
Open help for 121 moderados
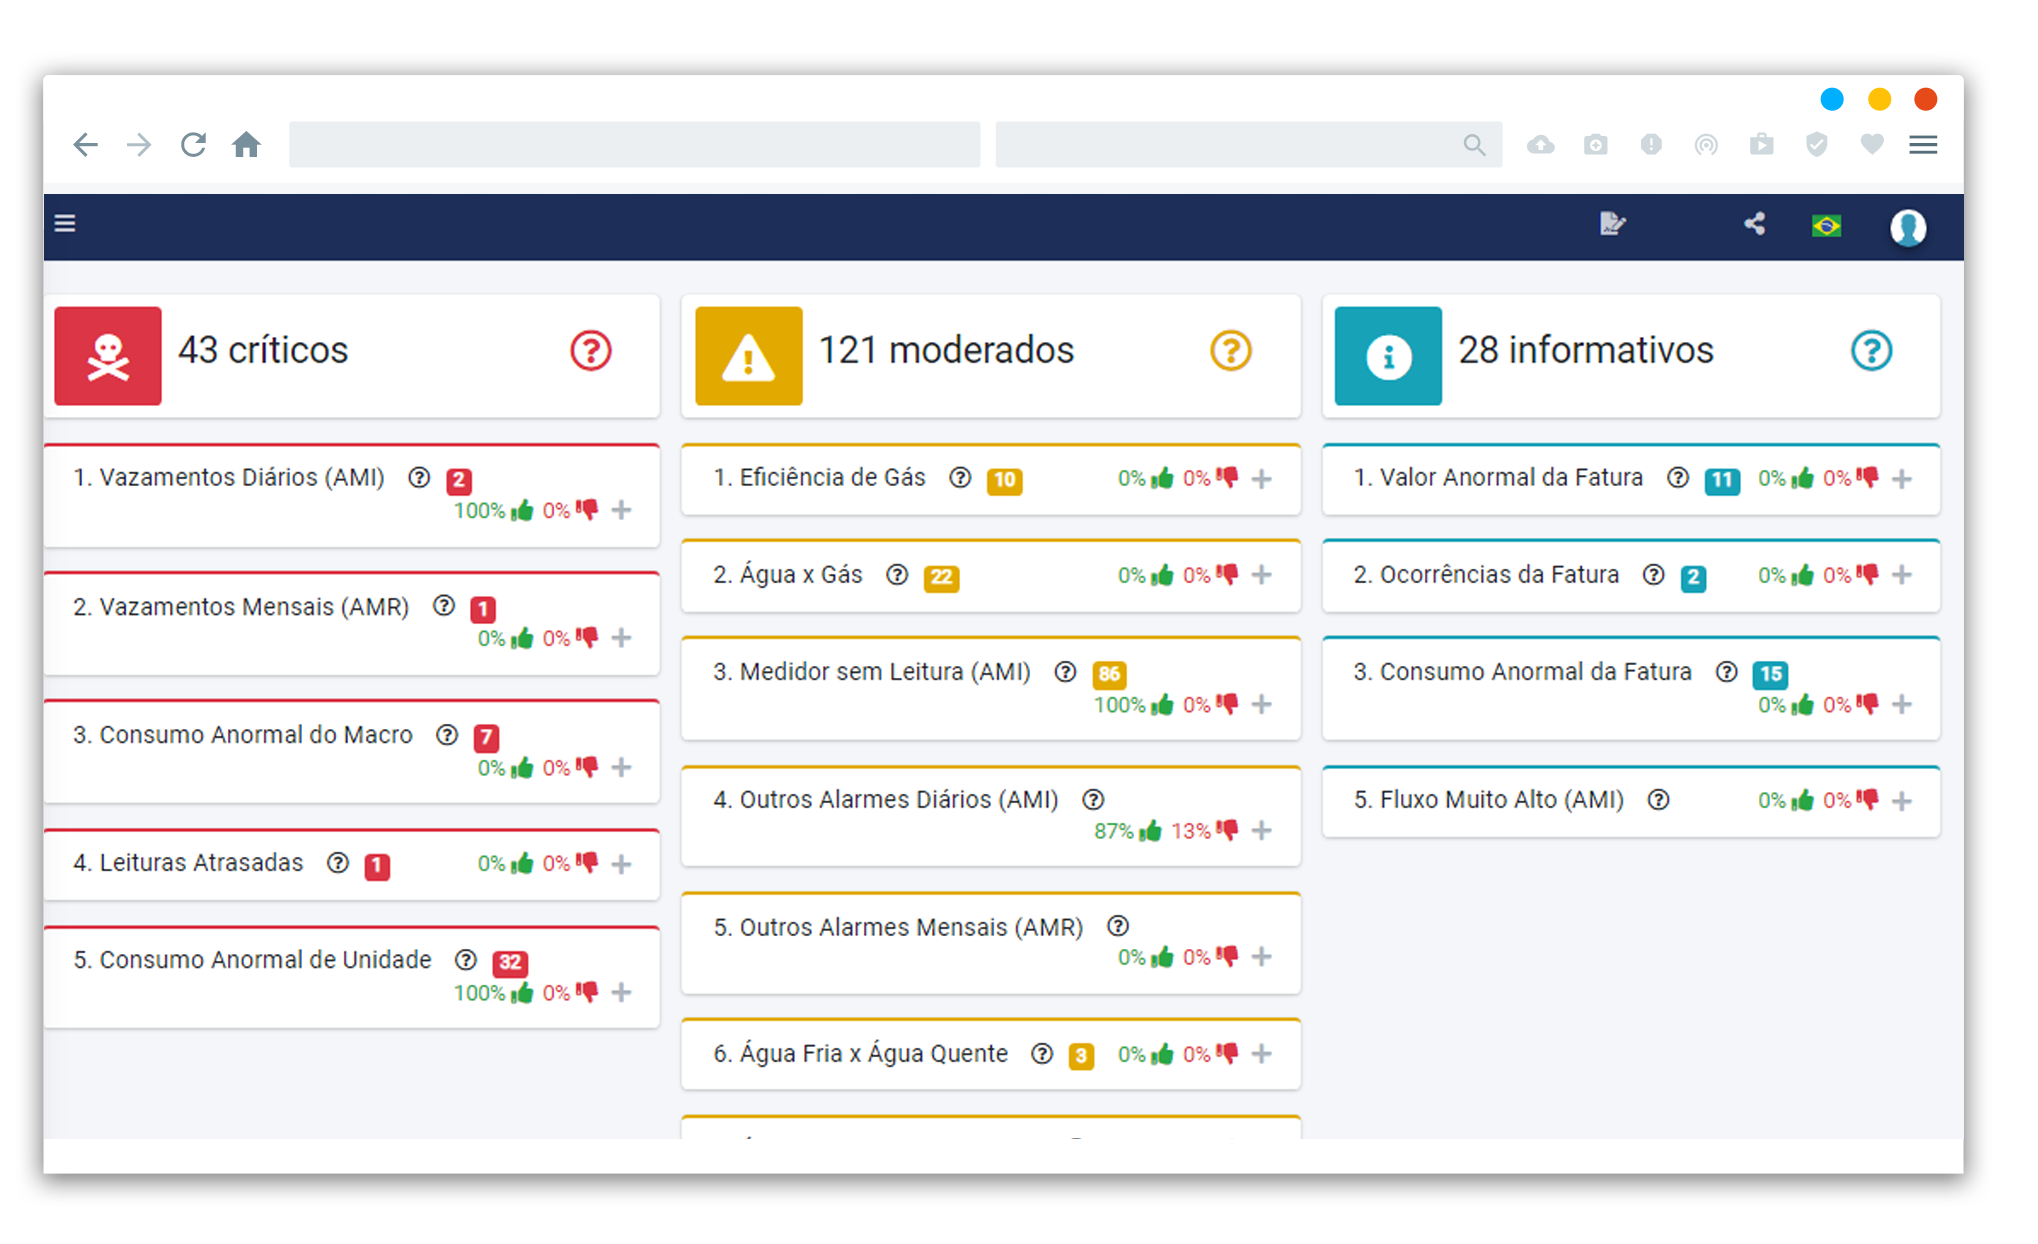[x=1231, y=351]
